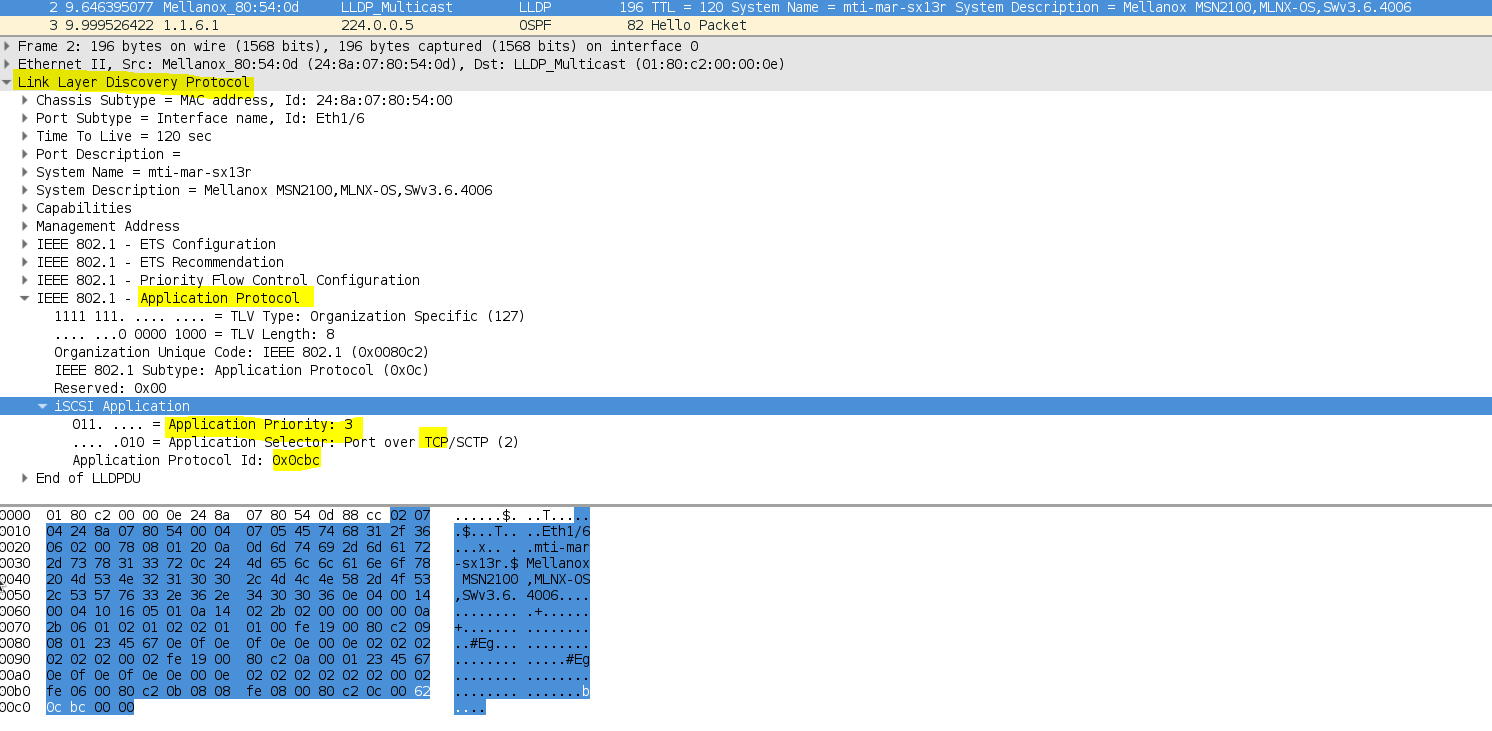The height and width of the screenshot is (731, 1492).
Task: Expand "Port Subtype = Interface name" entry
Action: point(24,118)
